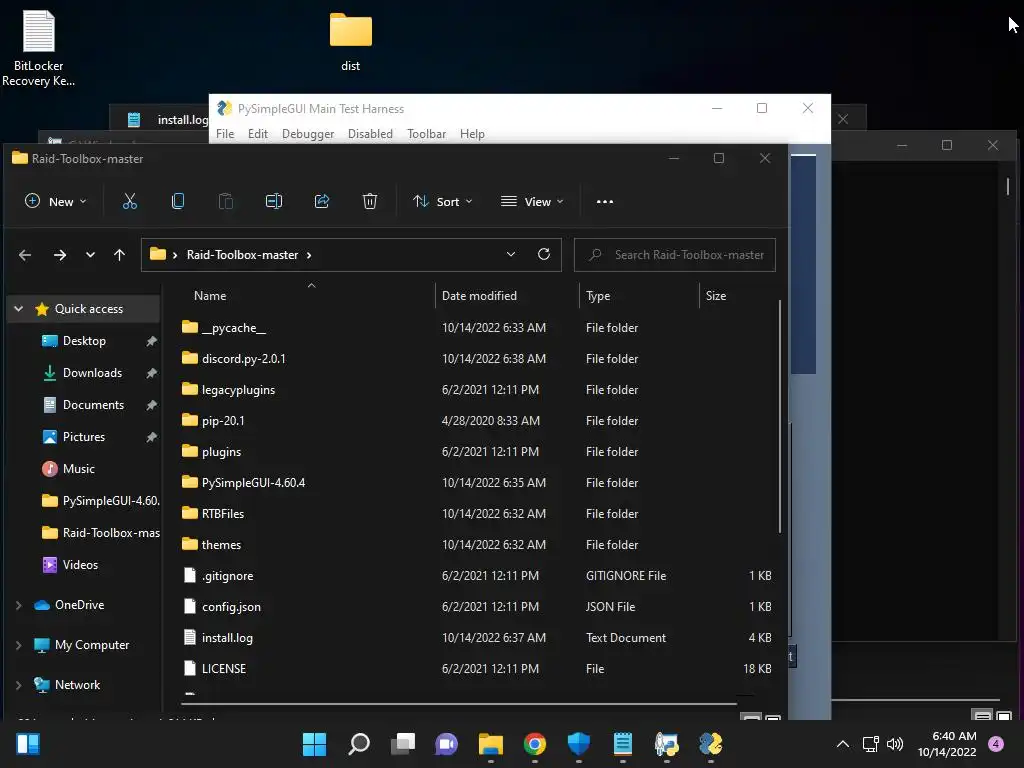Image resolution: width=1024 pixels, height=768 pixels.
Task: Show hidden system tray icons
Action: tap(843, 744)
